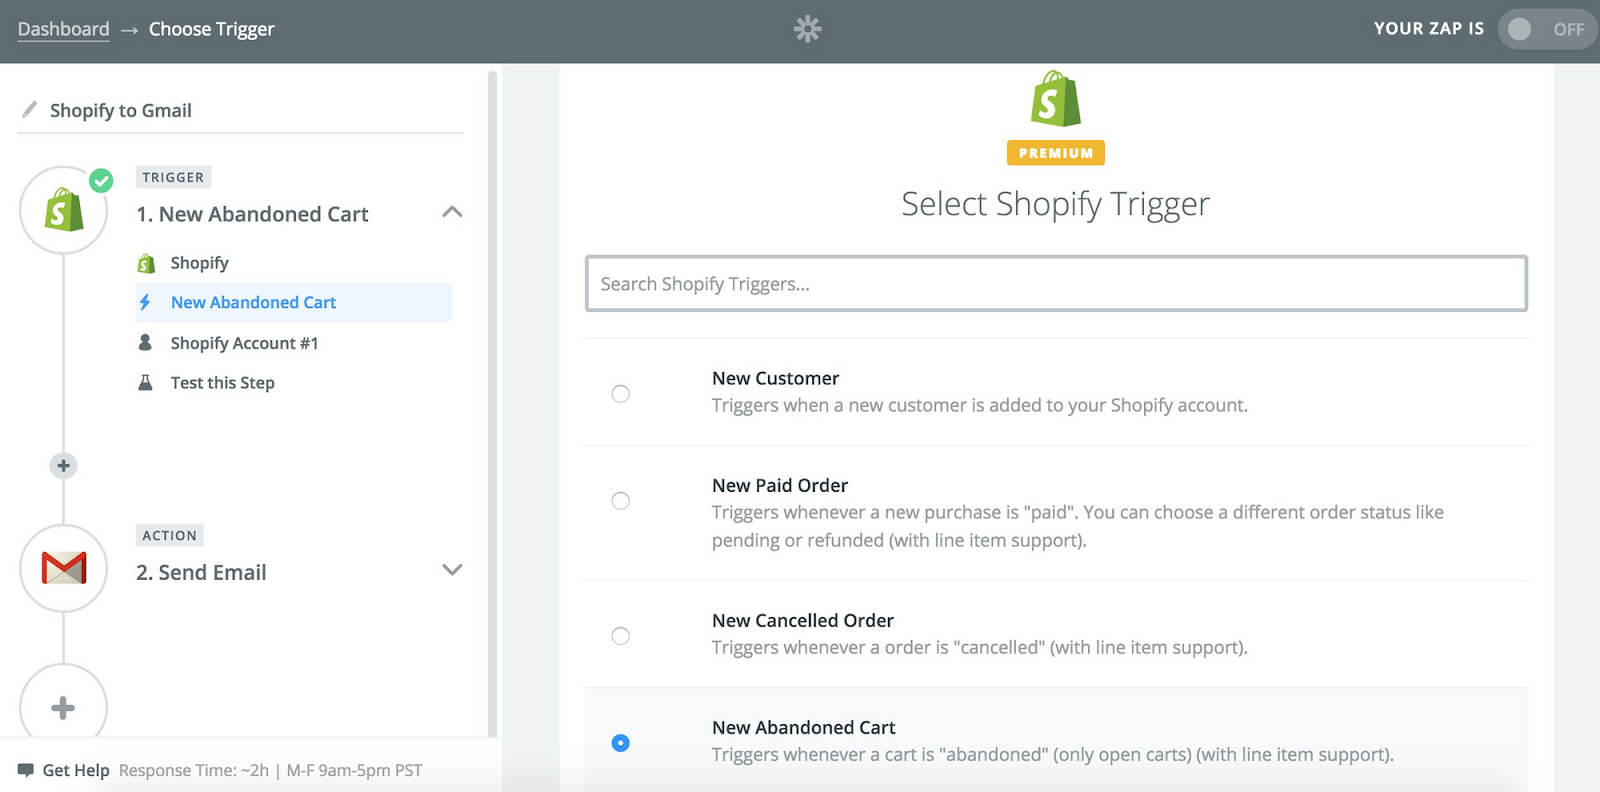Image resolution: width=1600 pixels, height=792 pixels.
Task: Click the Search Shopify Triggers field
Action: tap(1055, 284)
